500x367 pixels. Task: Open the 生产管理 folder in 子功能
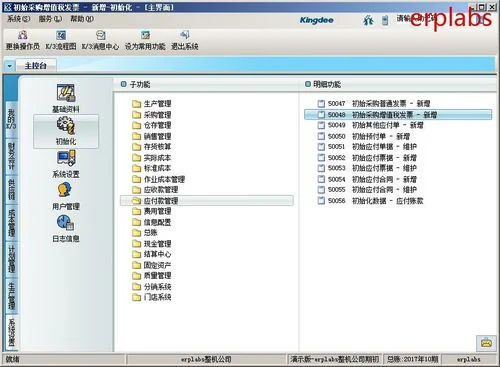coord(152,104)
